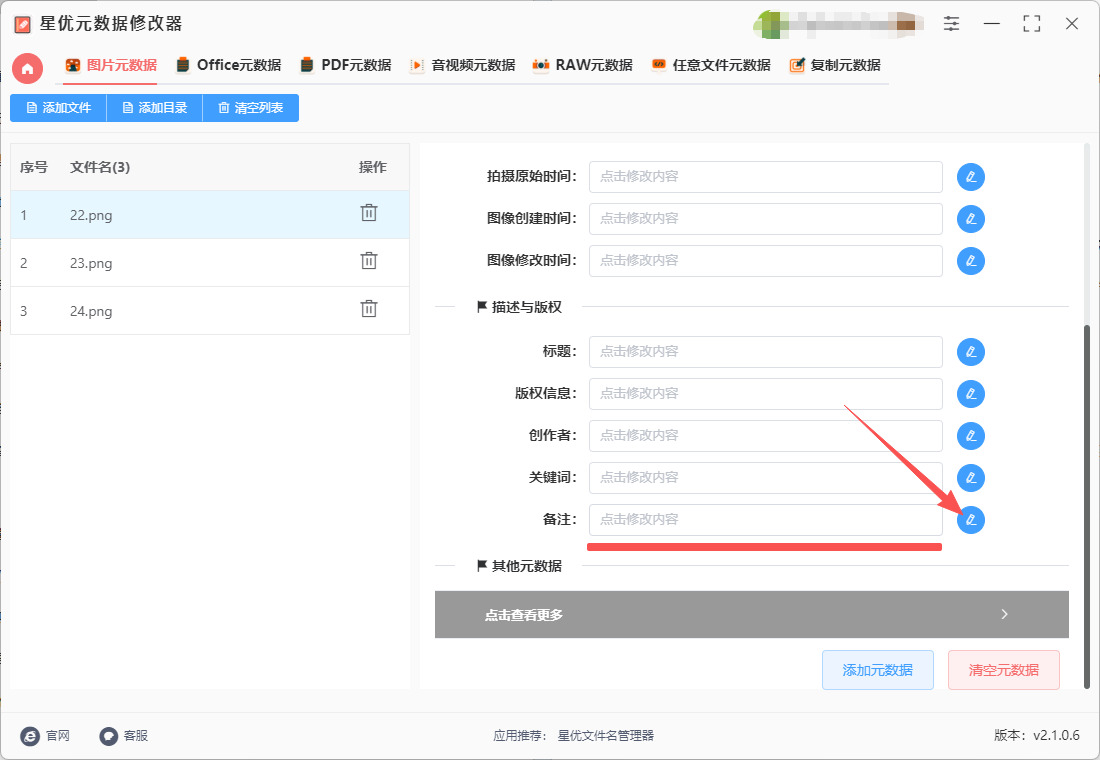Click the edit icon next to 图像修改时间

971,261
